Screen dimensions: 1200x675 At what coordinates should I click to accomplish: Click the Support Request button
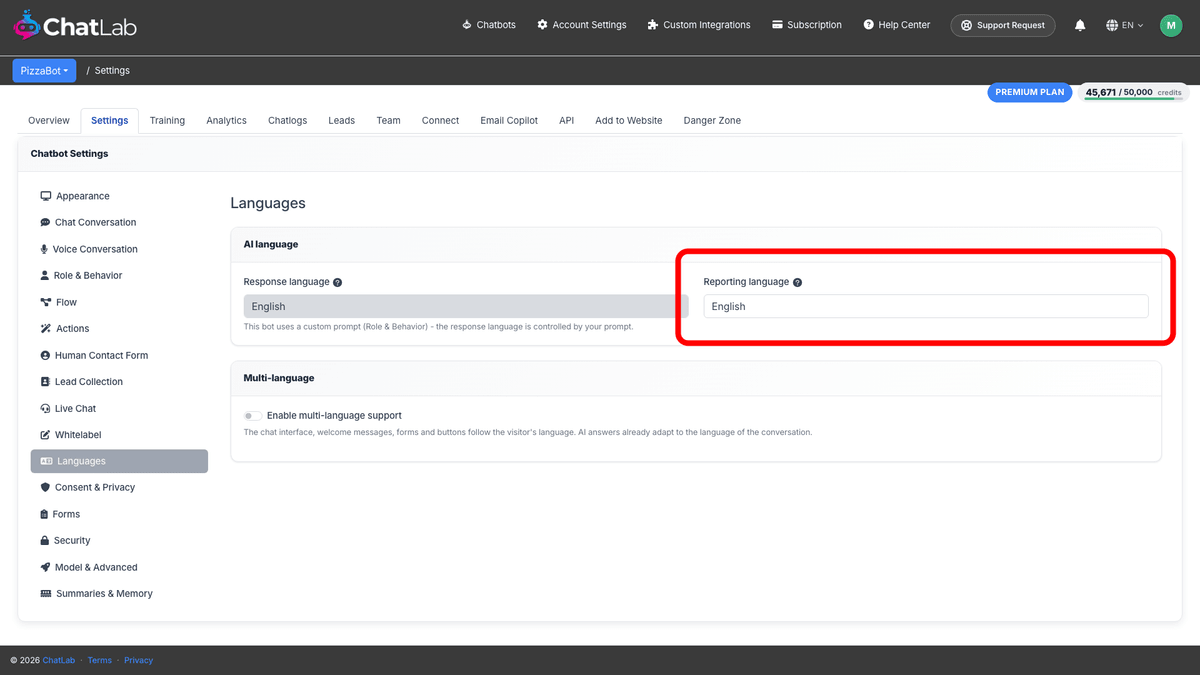pyautogui.click(x=1003, y=25)
